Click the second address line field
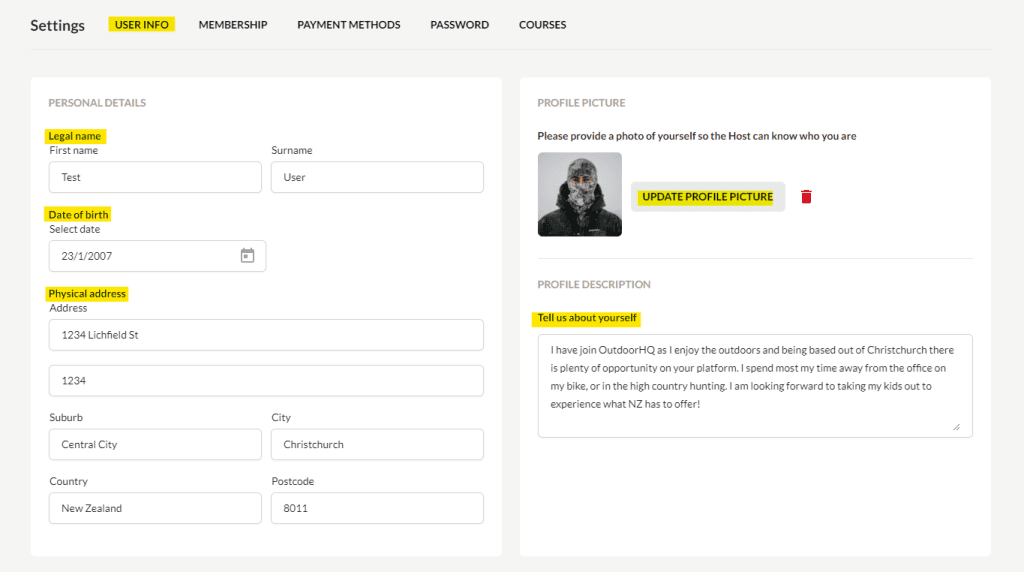Viewport: 1024px width, 572px height. click(x=266, y=381)
